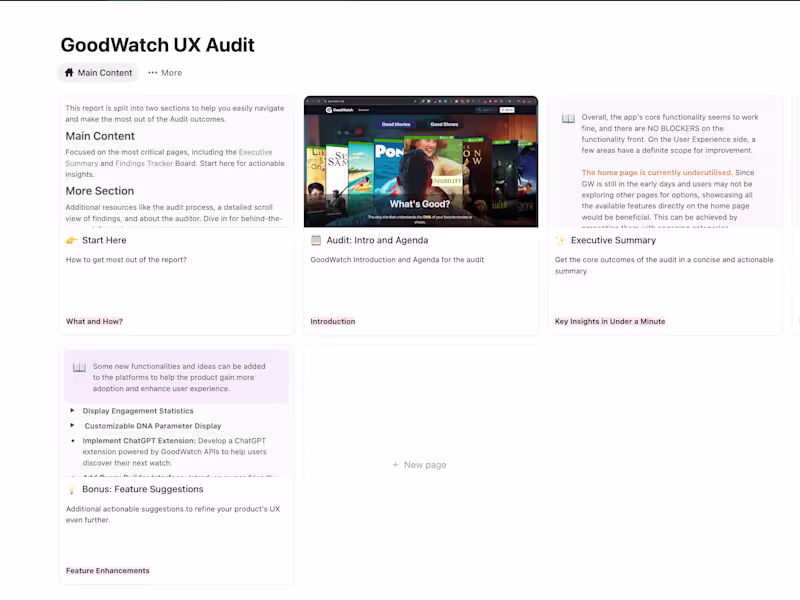800x600 pixels.
Task: Click the book icon in the Executive Summary callout
Action: (x=567, y=118)
